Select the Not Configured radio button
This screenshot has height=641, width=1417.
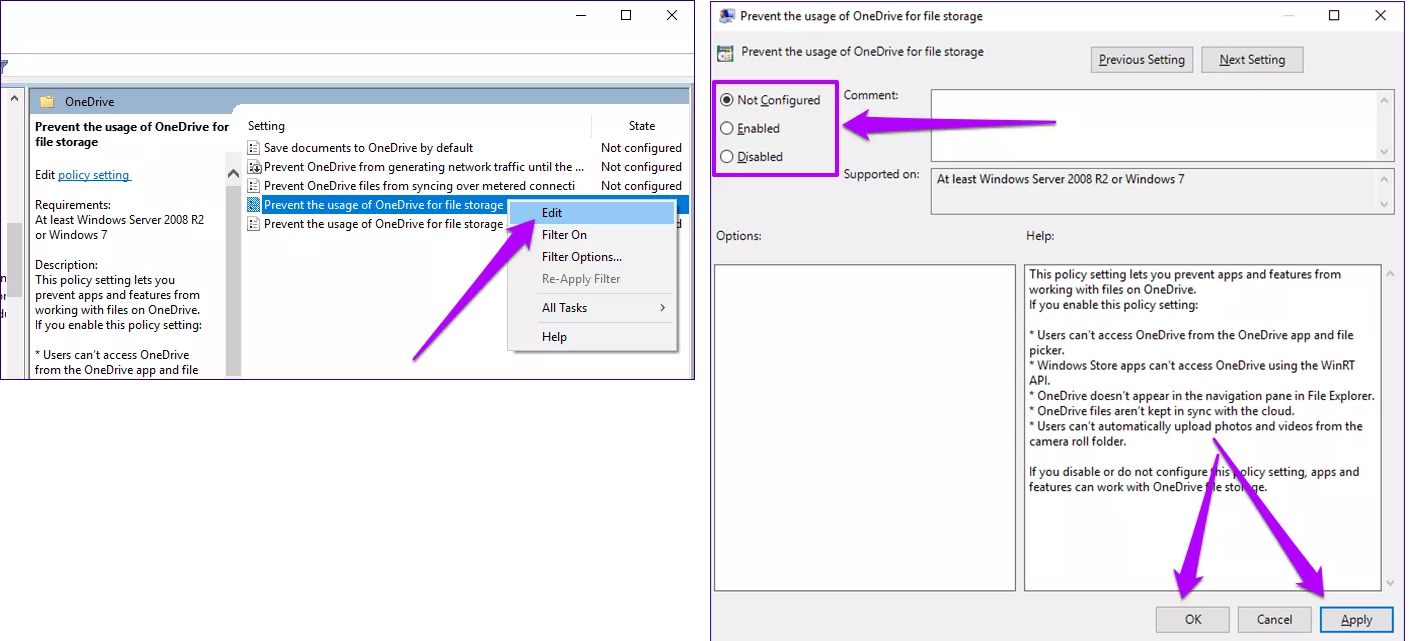click(x=727, y=100)
